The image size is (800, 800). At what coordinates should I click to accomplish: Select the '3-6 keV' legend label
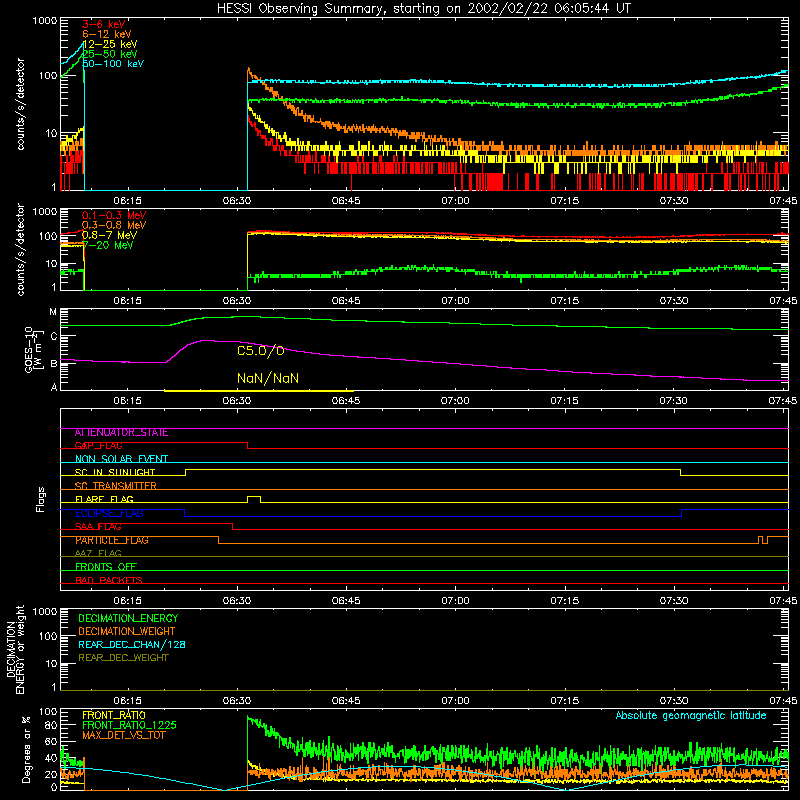coord(104,24)
